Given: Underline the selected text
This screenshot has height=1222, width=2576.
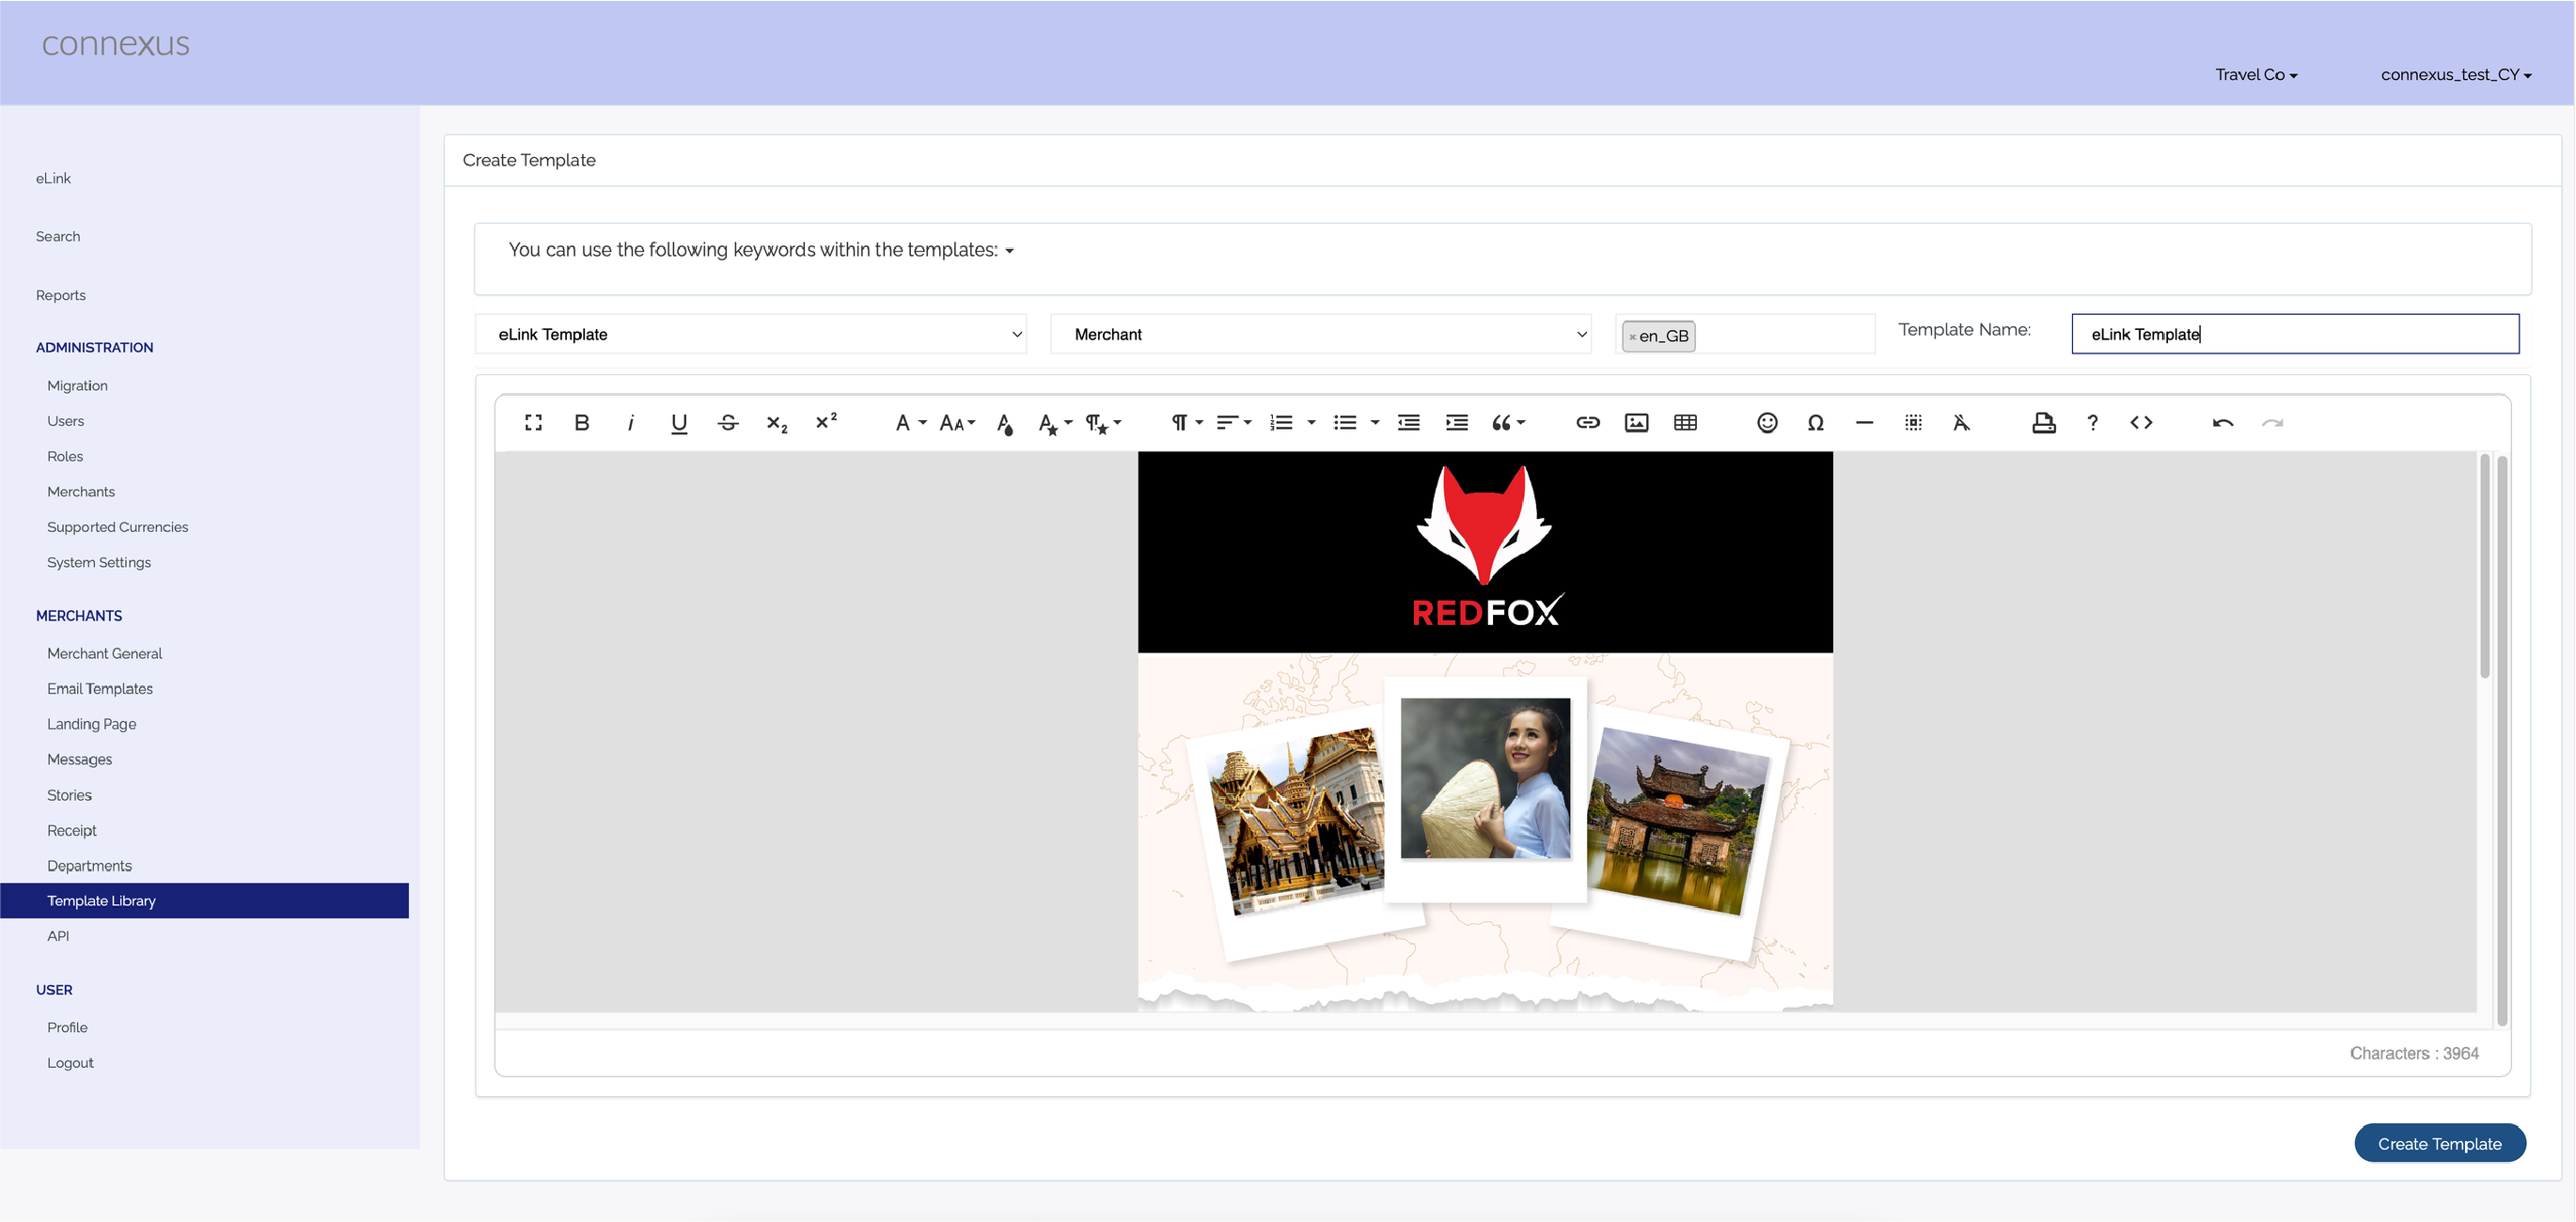Looking at the screenshot, I should point(679,423).
